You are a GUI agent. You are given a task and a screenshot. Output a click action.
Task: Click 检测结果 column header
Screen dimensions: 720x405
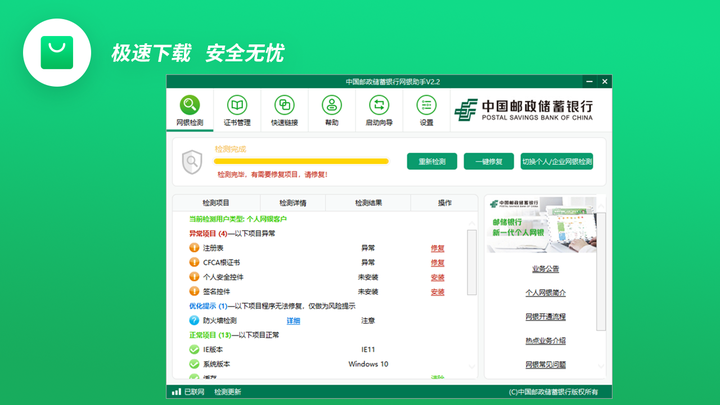pos(368,202)
